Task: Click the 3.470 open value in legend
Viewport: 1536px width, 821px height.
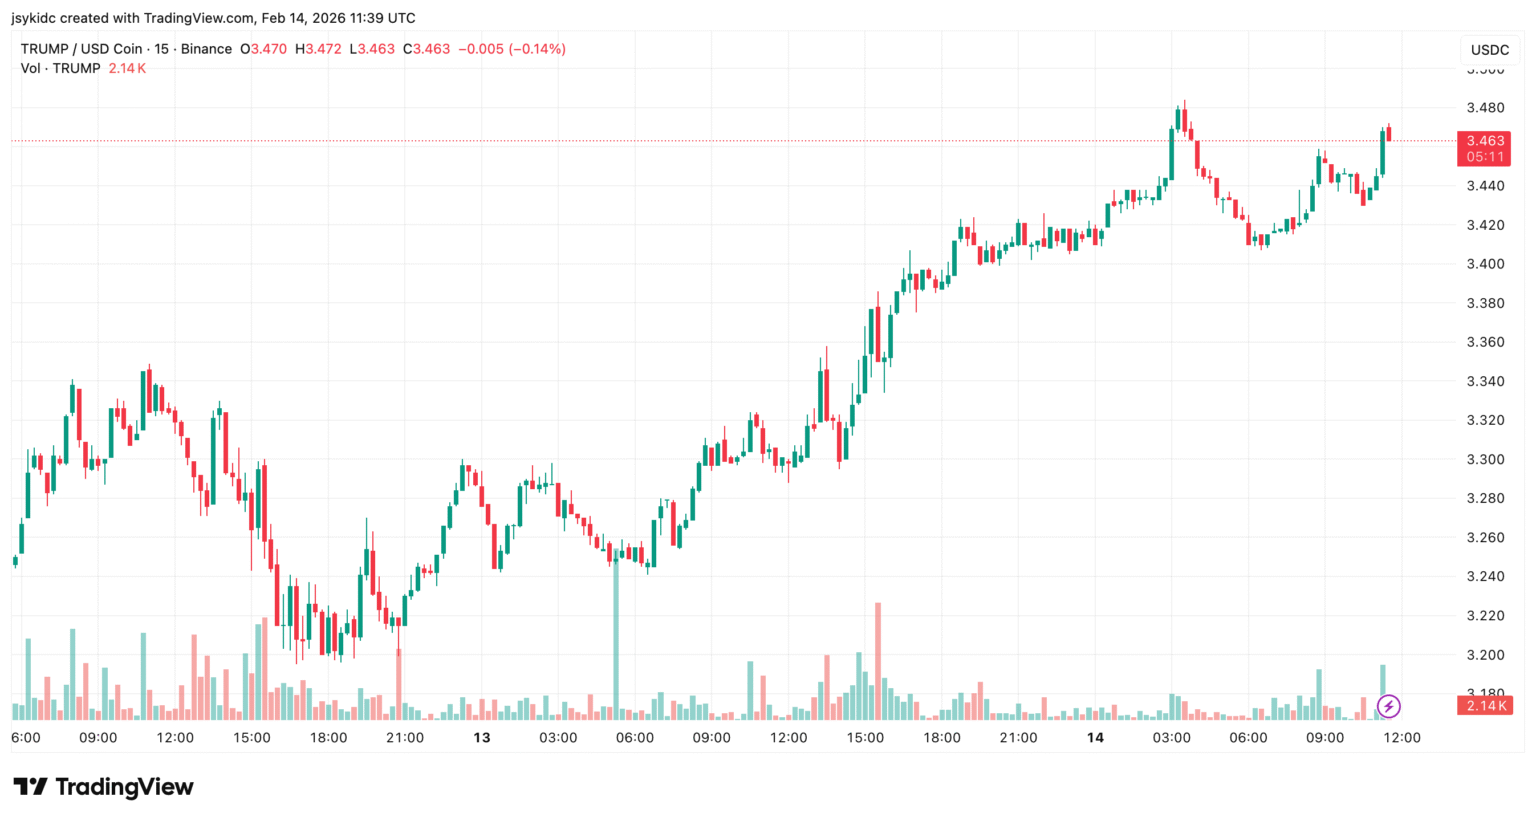Action: [x=269, y=49]
